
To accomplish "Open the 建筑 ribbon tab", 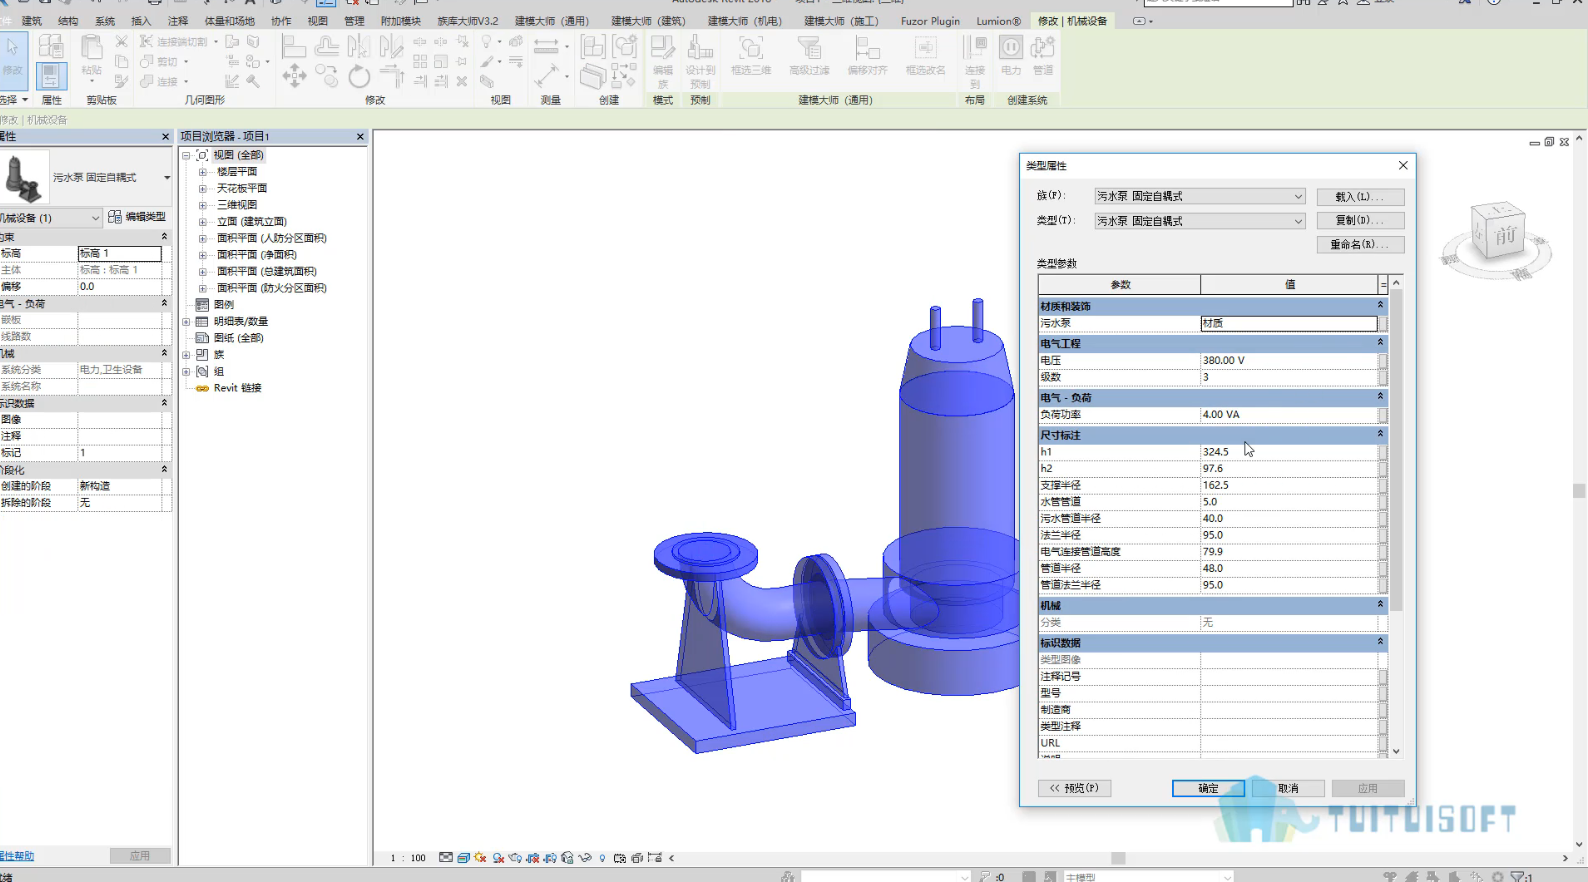I will 32,21.
